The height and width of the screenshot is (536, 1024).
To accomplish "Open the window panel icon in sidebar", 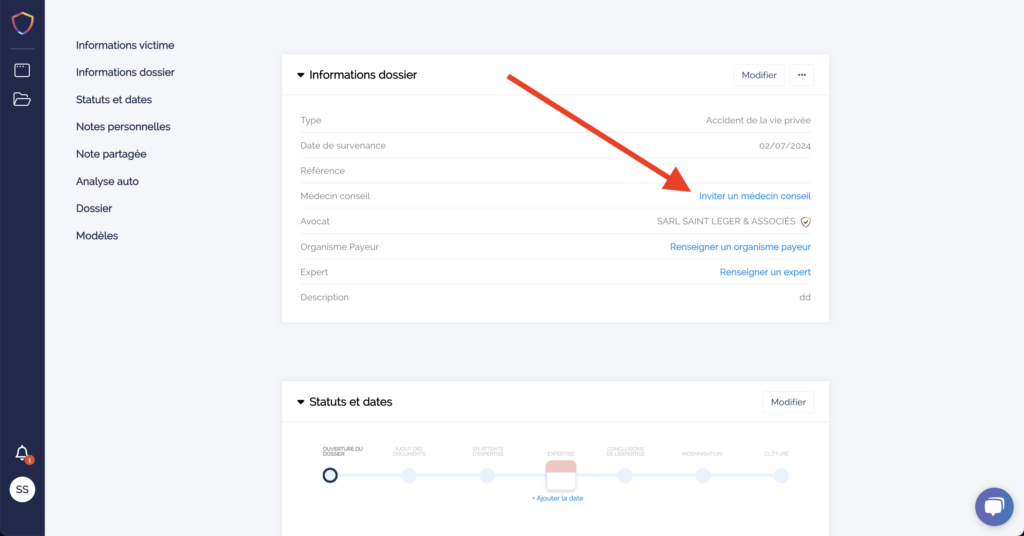I will pyautogui.click(x=22, y=70).
